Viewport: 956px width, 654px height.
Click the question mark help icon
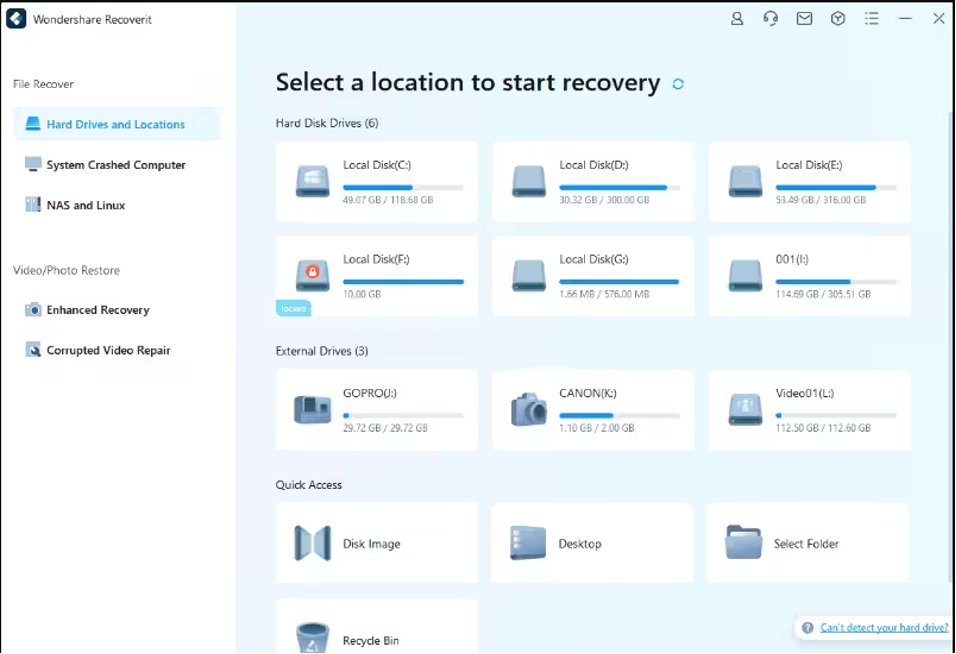pyautogui.click(x=808, y=628)
